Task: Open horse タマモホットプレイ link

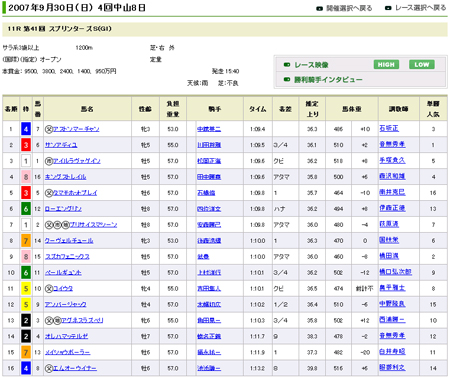Action: point(75,193)
